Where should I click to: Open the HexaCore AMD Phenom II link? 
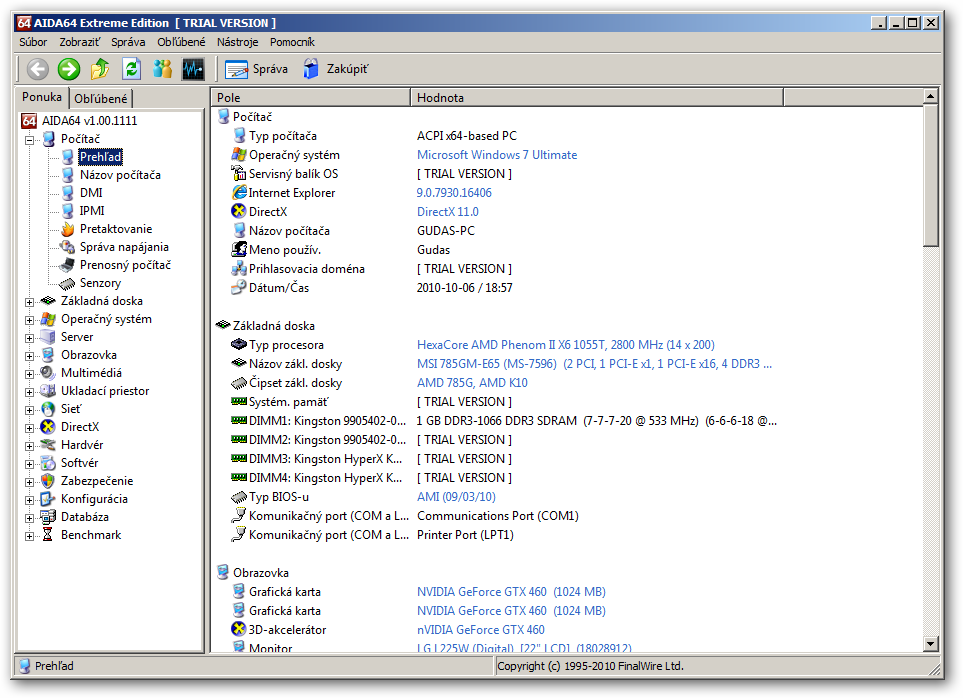[x=566, y=345]
